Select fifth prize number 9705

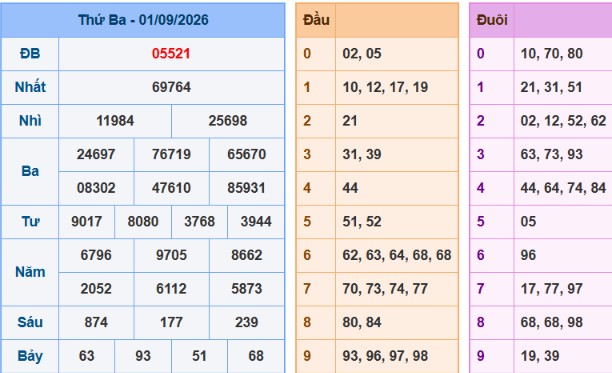[x=171, y=255]
